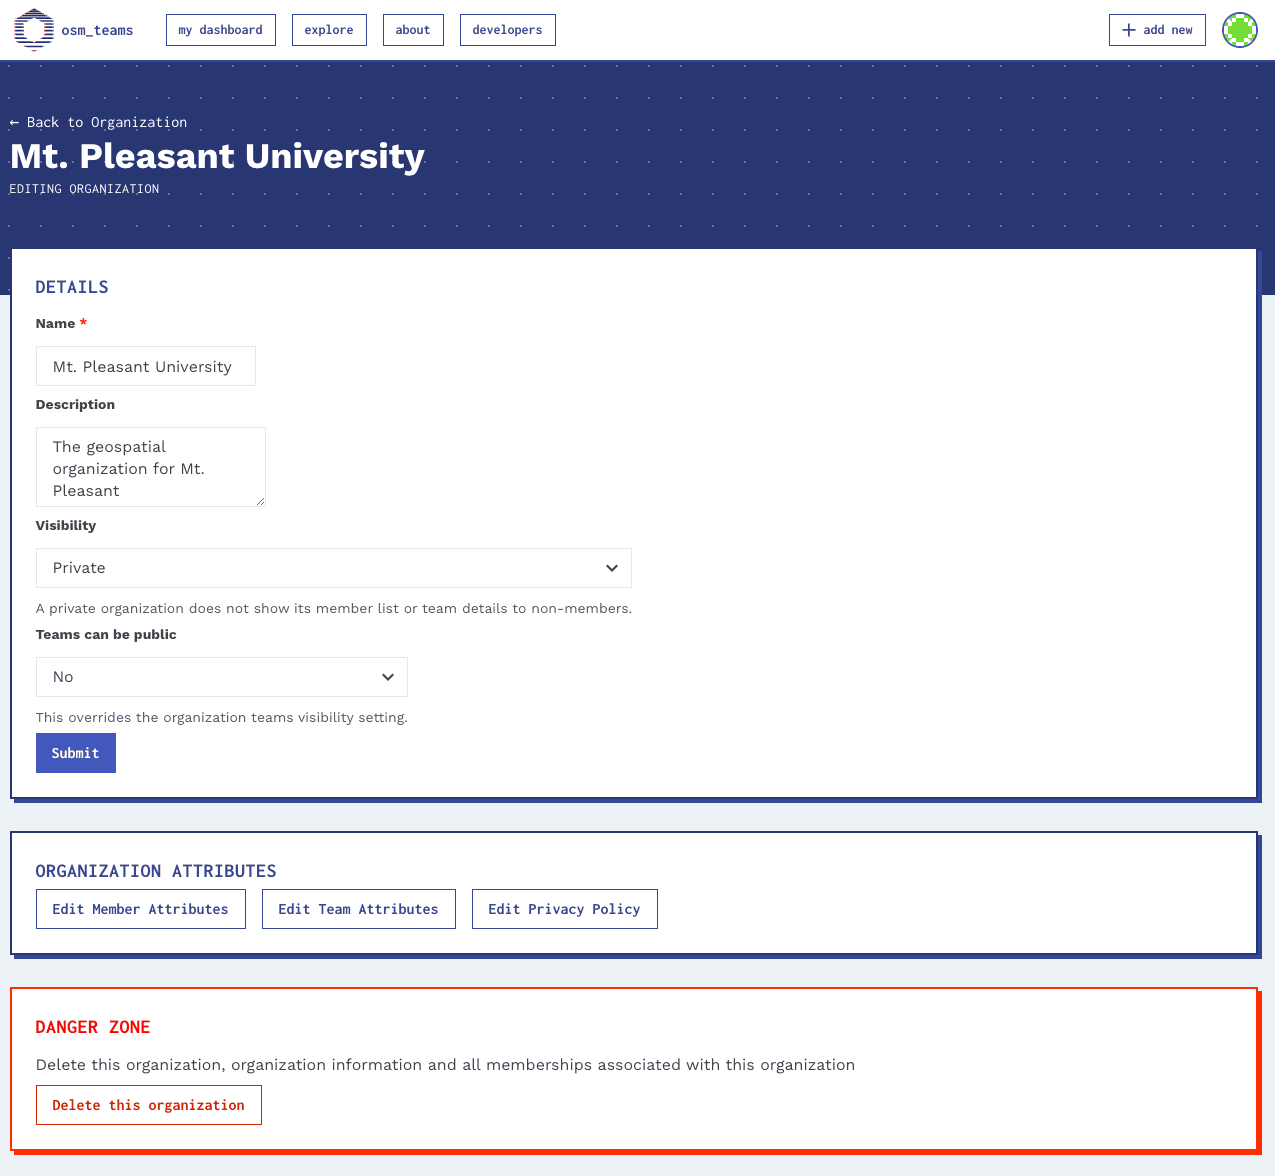This screenshot has height=1176, width=1275.
Task: Focus the organization Name input field
Action: [x=146, y=366]
